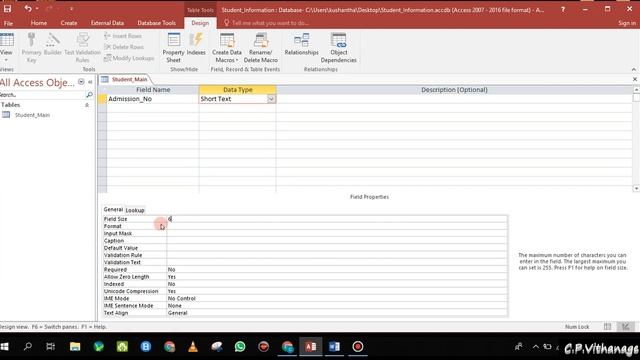Switch to the Create tab

click(69, 23)
